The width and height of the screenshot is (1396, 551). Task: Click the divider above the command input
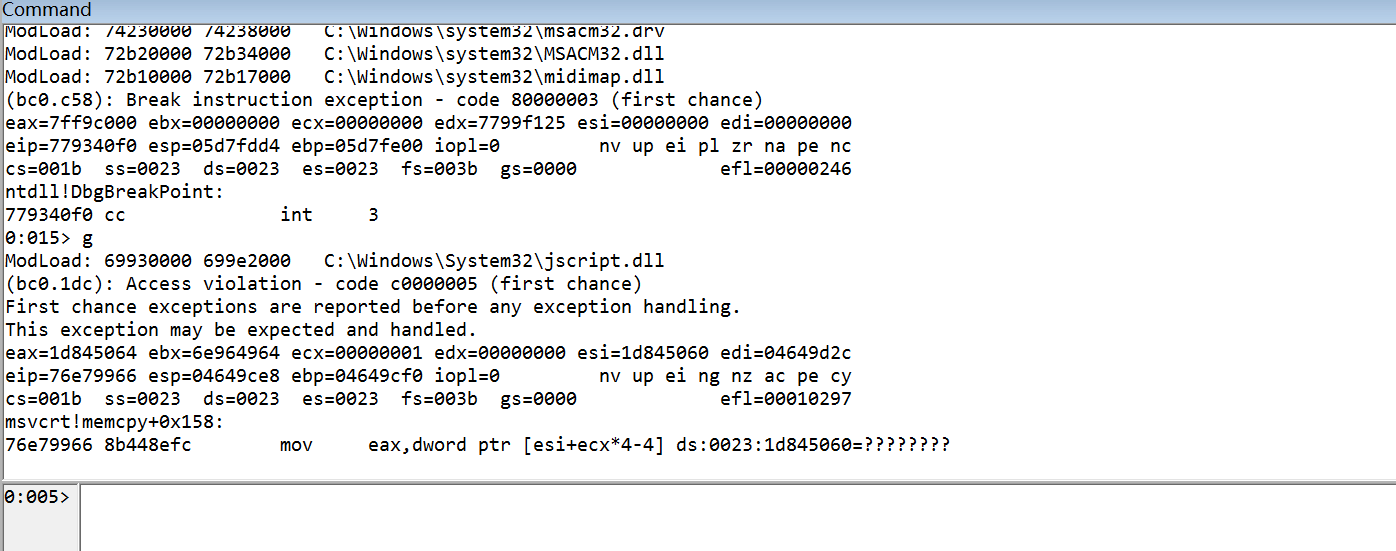pos(698,482)
